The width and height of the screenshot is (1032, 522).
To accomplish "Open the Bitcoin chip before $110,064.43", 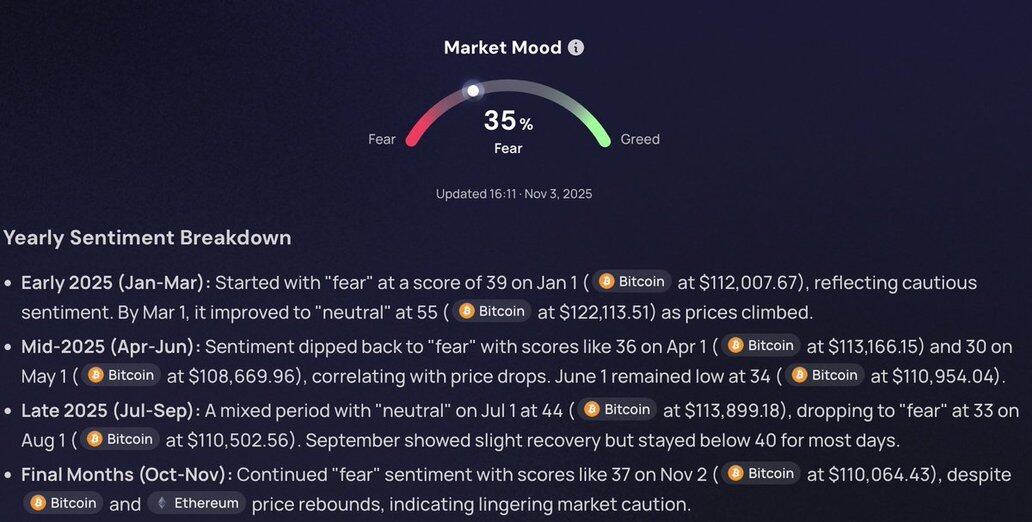I will click(x=761, y=473).
